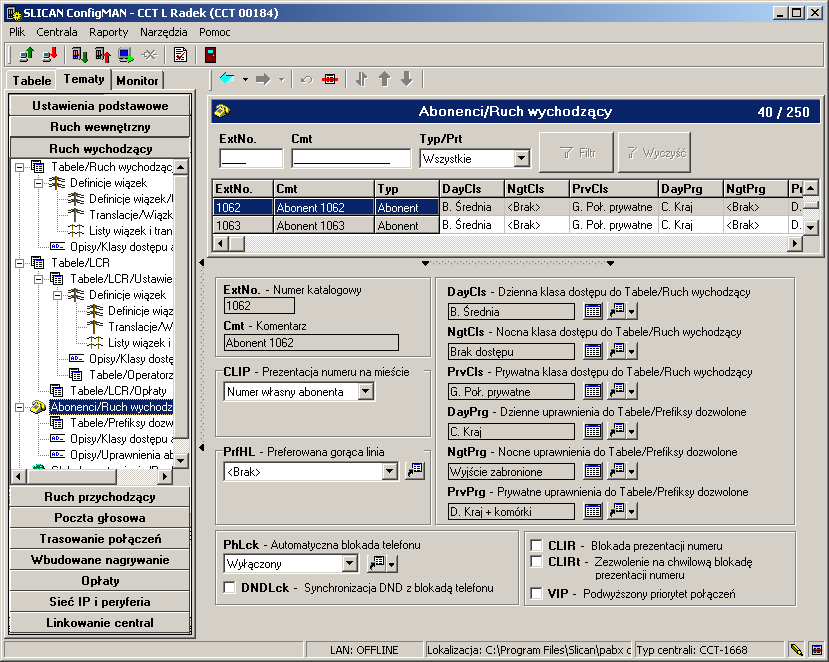Viewport: 829px width, 662px height.
Task: Select the Tabele/LCR/Opłaty tree item
Action: click(118, 391)
